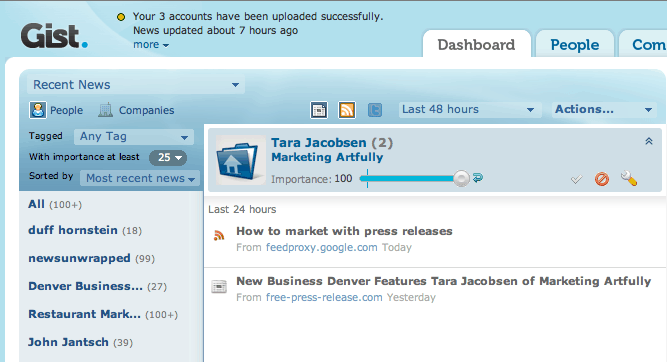Select newsunwrapped in list
This screenshot has width=667, height=362.
(x=91, y=258)
